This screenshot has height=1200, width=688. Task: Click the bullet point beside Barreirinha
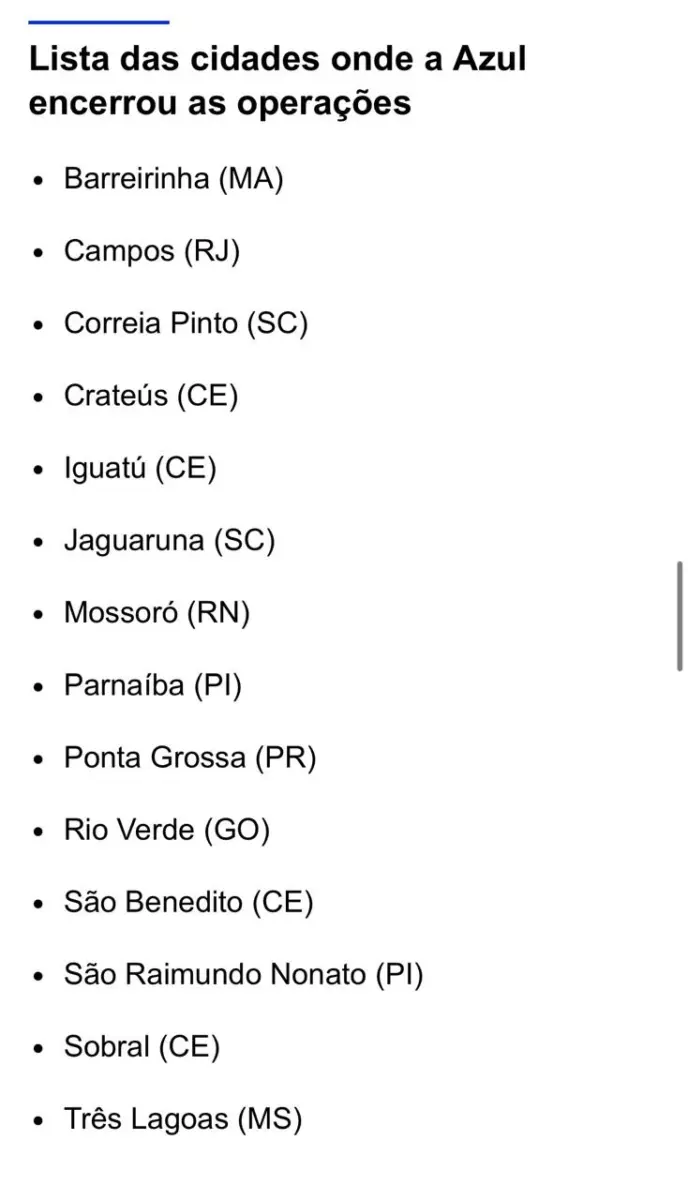pyautogui.click(x=39, y=181)
